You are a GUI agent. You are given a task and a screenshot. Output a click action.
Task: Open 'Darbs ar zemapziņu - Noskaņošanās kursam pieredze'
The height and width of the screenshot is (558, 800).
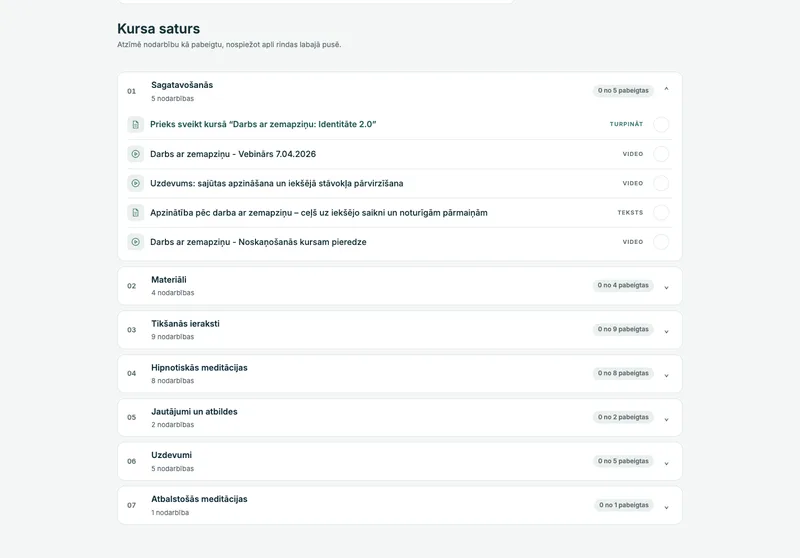click(x=258, y=242)
